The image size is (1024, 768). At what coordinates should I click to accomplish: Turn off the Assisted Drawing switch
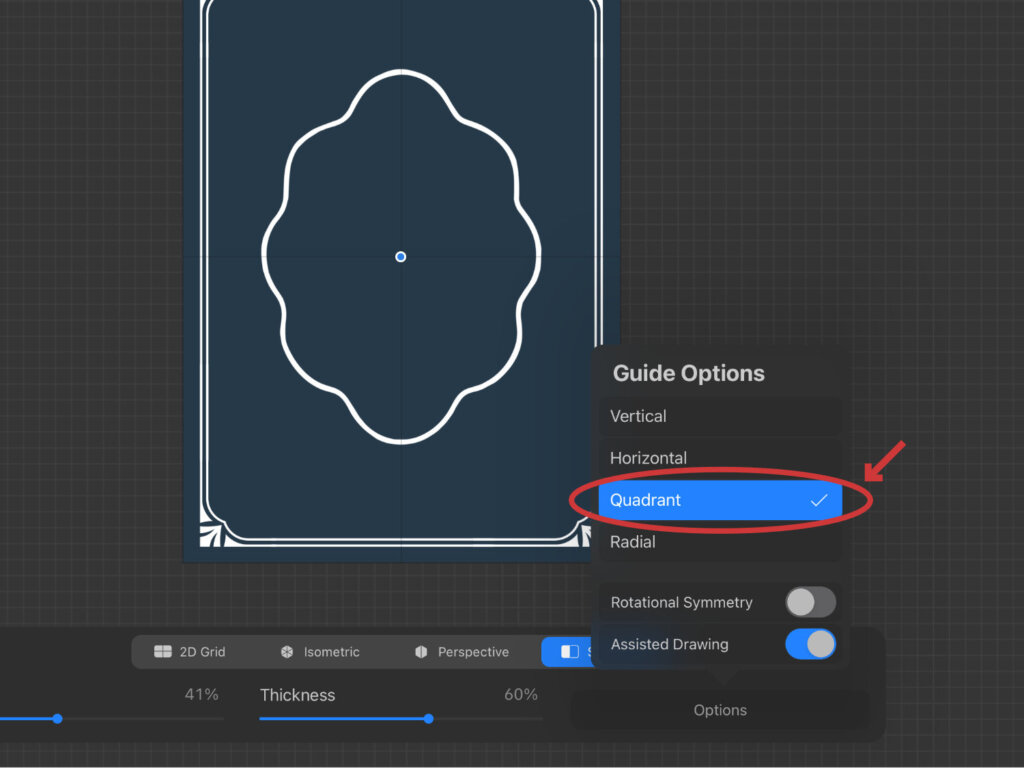(x=810, y=644)
